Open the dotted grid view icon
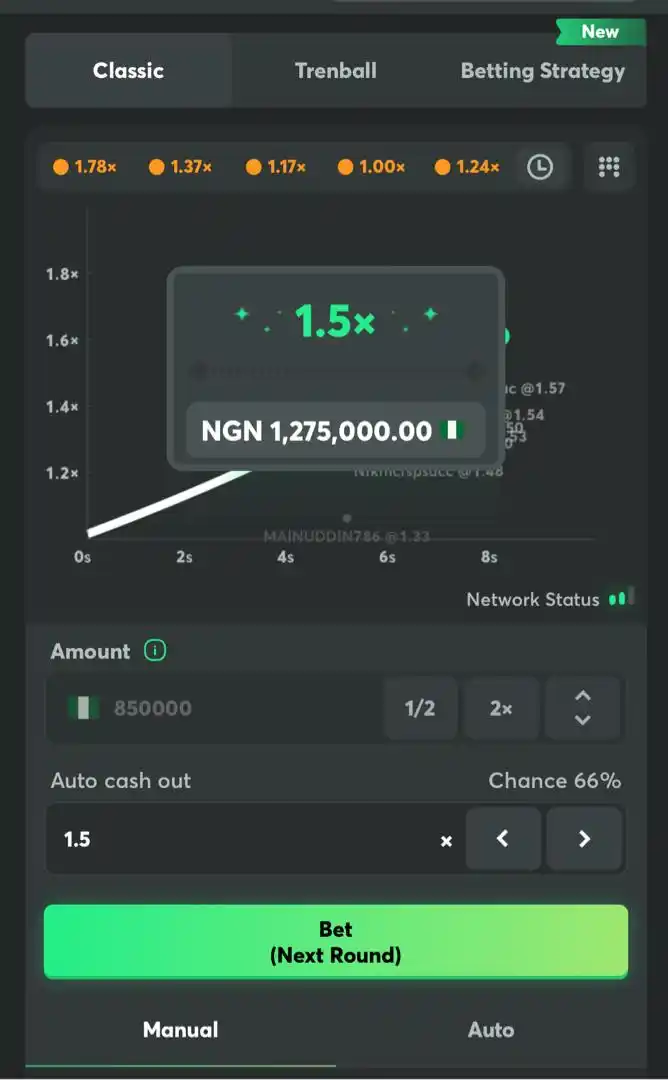The image size is (668, 1080). (x=609, y=167)
